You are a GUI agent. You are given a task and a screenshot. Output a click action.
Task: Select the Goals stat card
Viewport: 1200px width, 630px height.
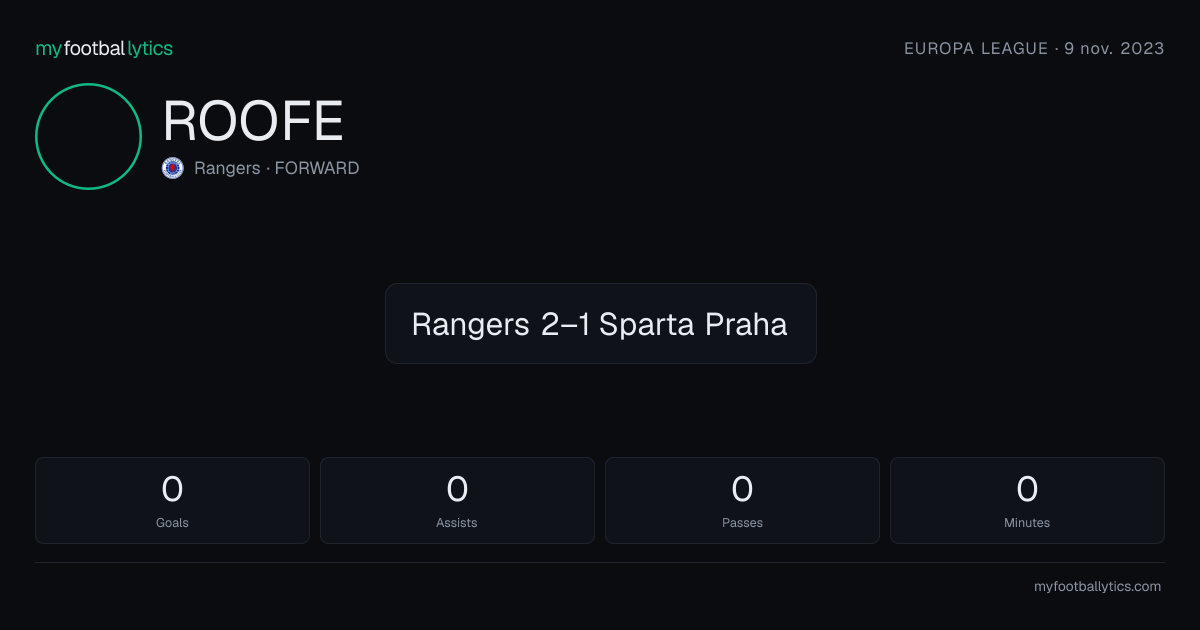pyautogui.click(x=172, y=500)
